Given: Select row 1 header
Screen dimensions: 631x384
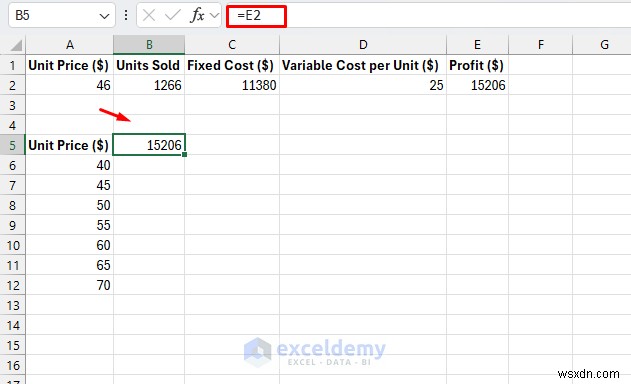Looking at the screenshot, I should click(12, 65).
